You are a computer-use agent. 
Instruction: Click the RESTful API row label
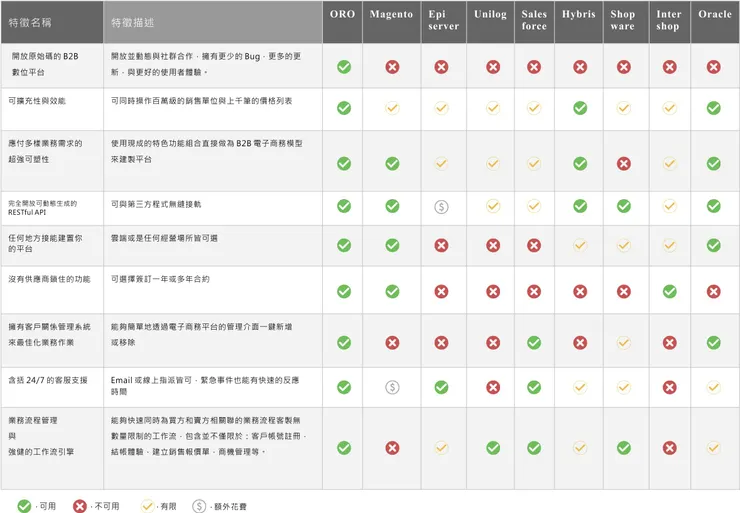click(x=42, y=208)
